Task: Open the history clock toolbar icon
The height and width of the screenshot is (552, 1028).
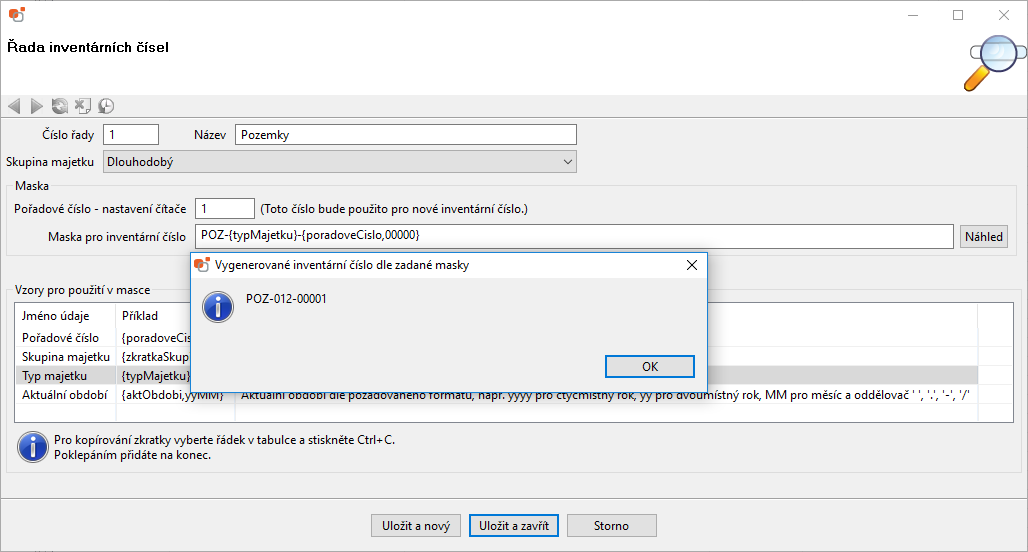Action: coord(106,106)
